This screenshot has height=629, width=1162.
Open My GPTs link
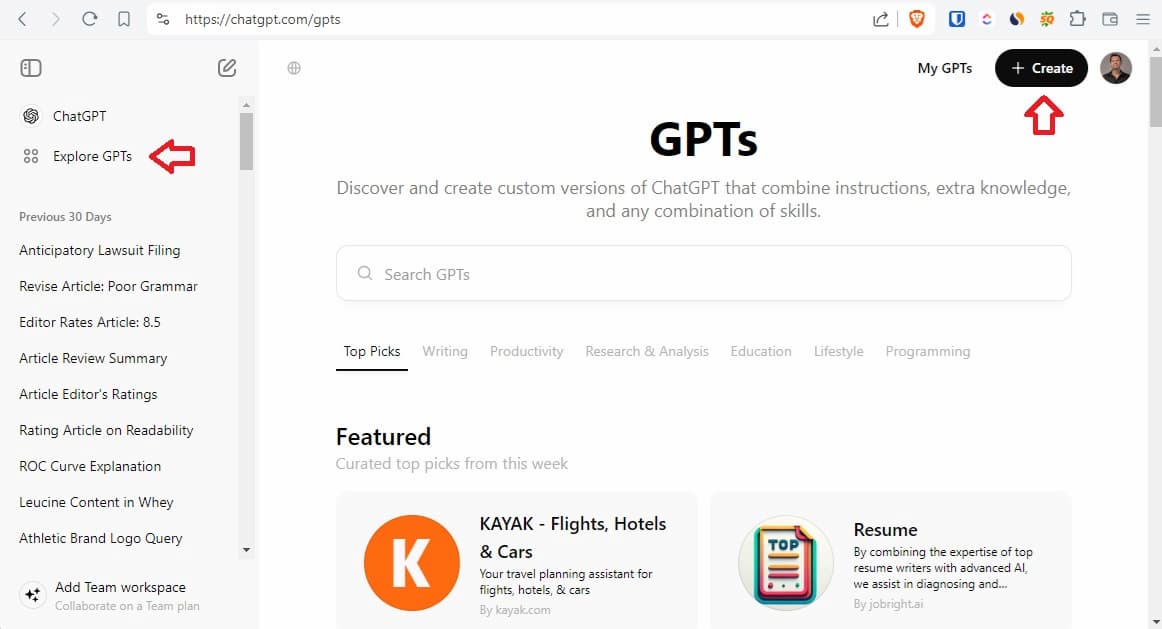(x=945, y=68)
